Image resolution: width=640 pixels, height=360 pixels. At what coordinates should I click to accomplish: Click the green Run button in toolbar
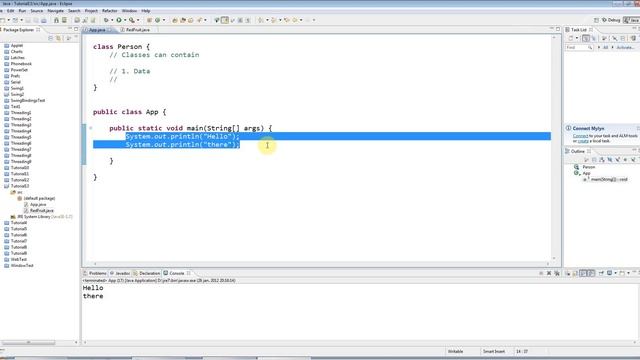(x=119, y=20)
